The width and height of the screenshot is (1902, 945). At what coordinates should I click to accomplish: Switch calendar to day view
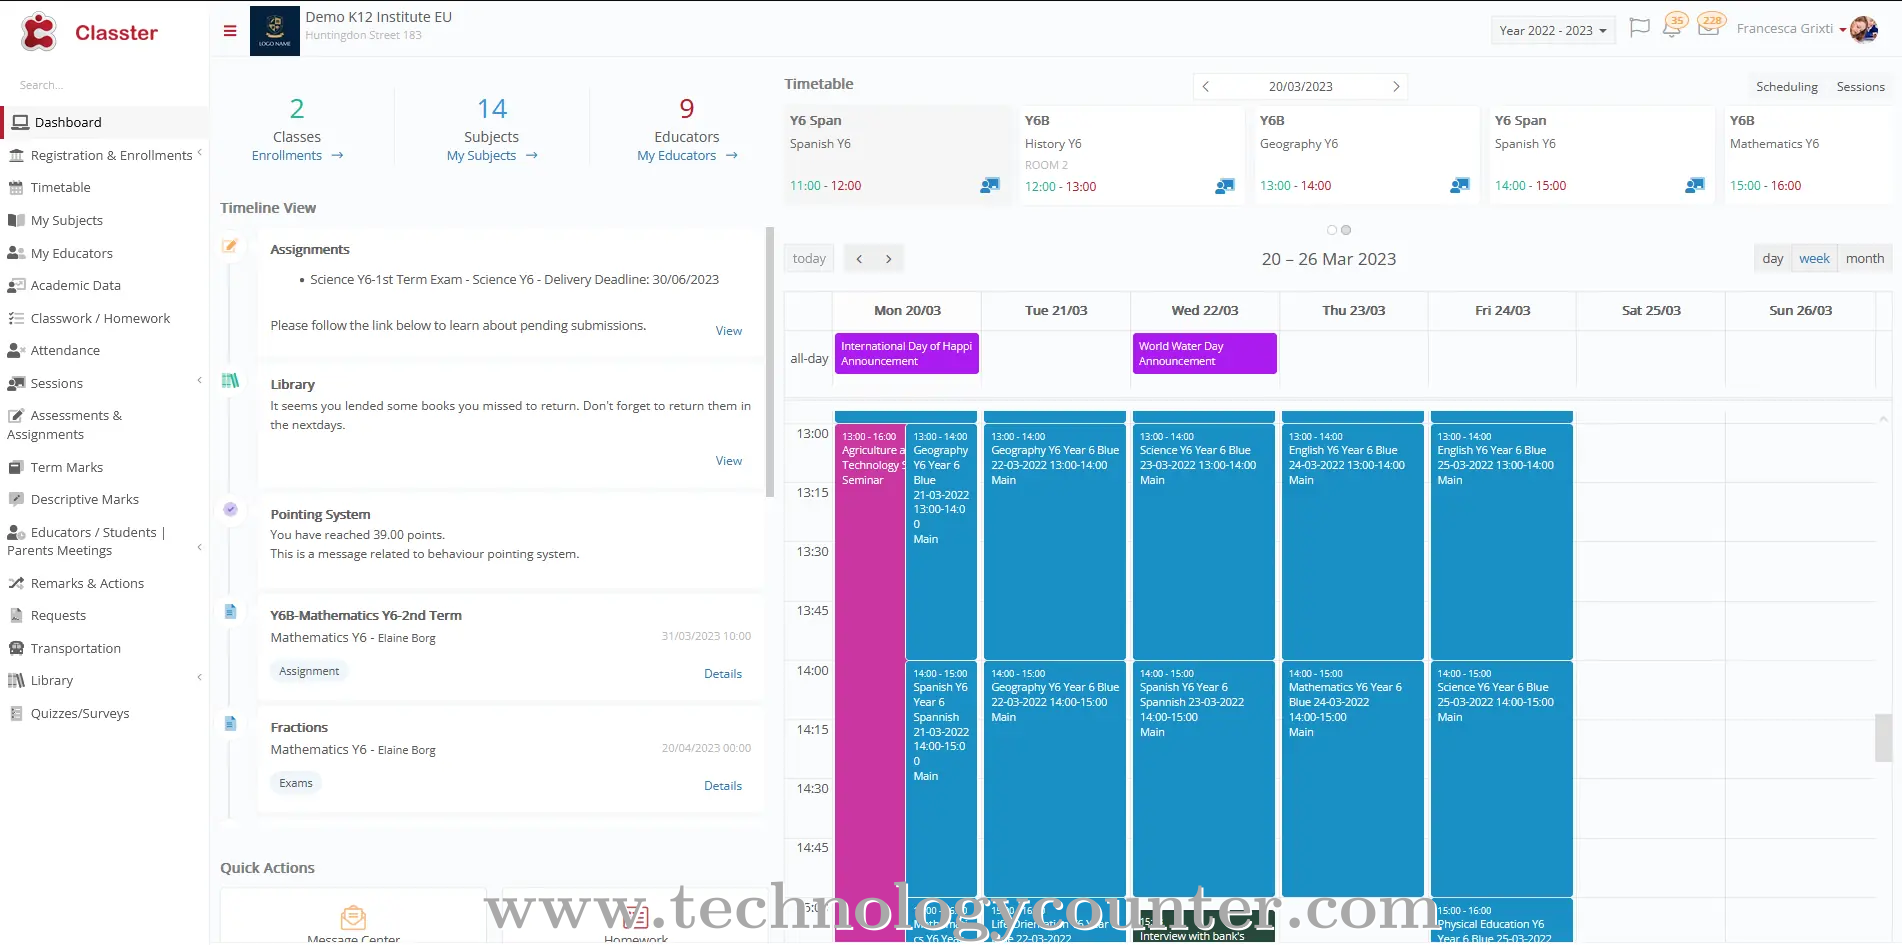pos(1773,259)
